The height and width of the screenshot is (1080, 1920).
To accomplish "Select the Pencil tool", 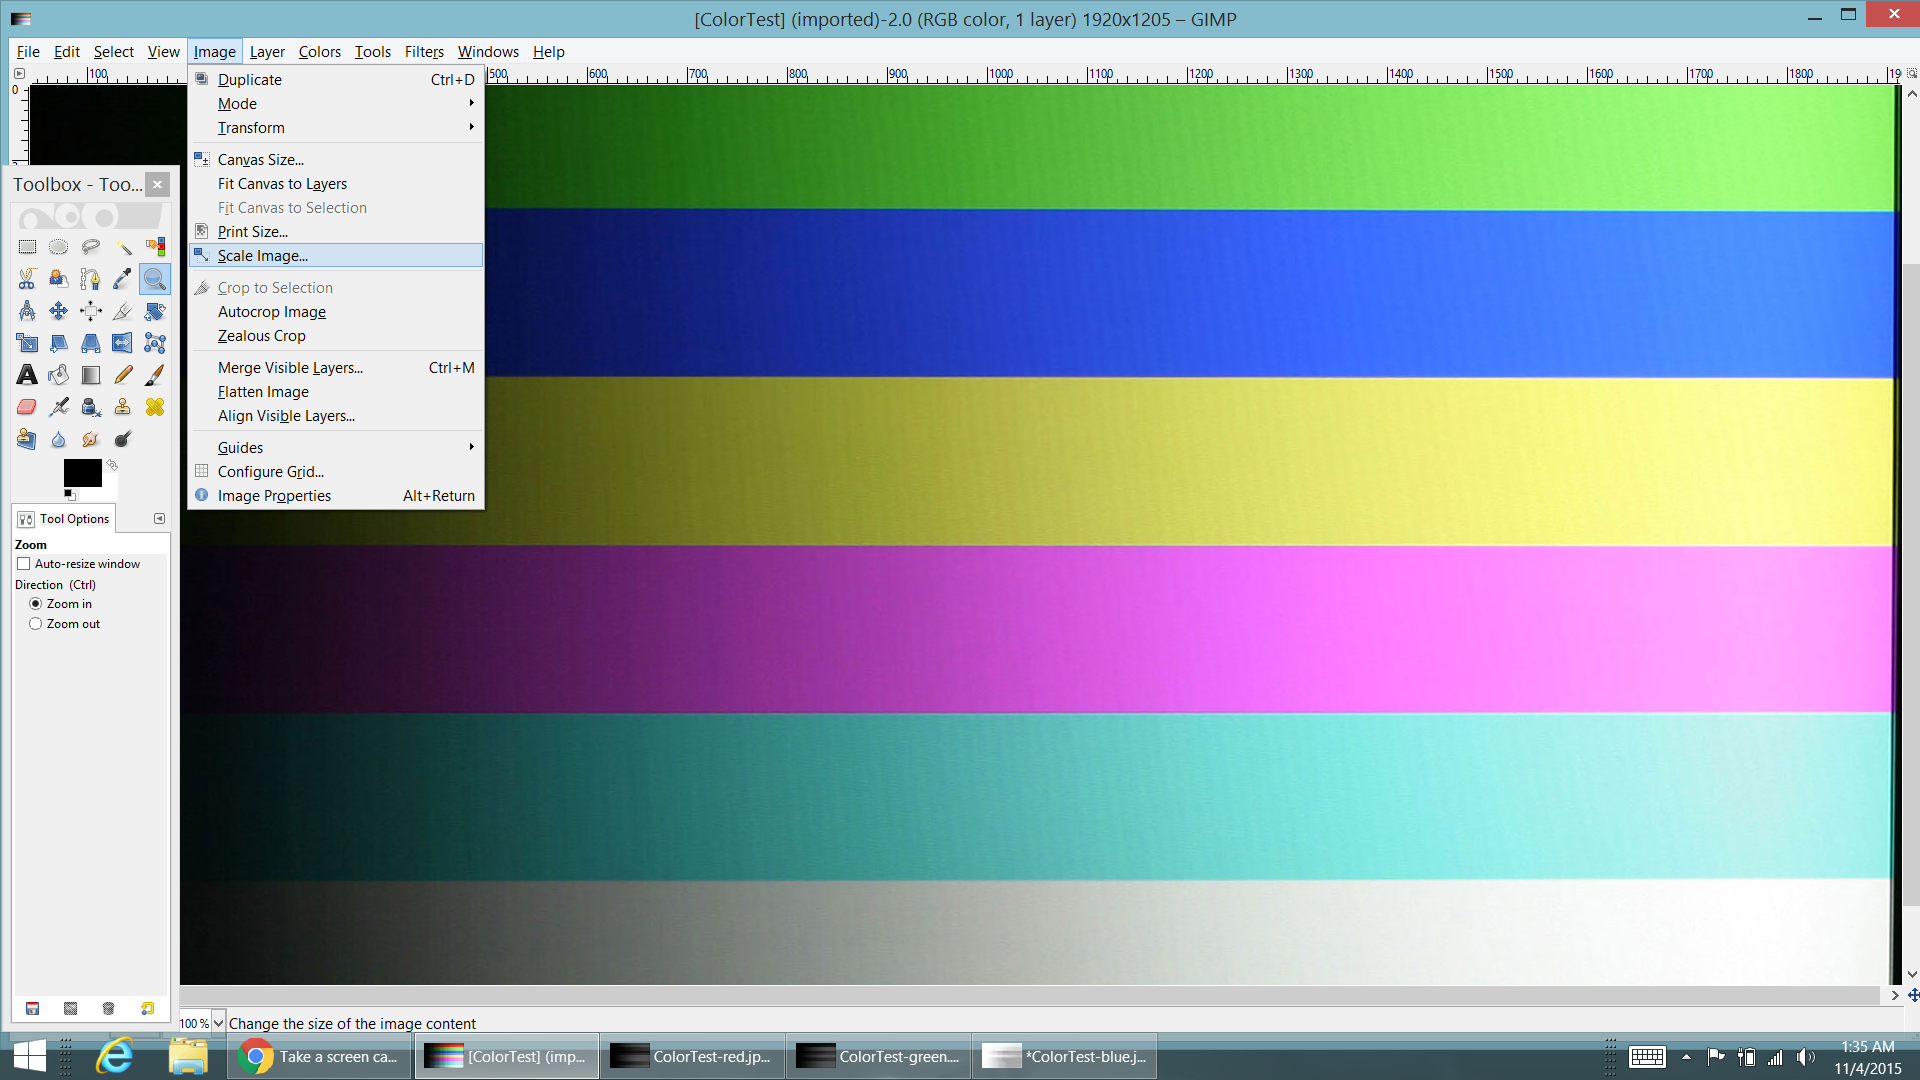I will pyautogui.click(x=123, y=375).
